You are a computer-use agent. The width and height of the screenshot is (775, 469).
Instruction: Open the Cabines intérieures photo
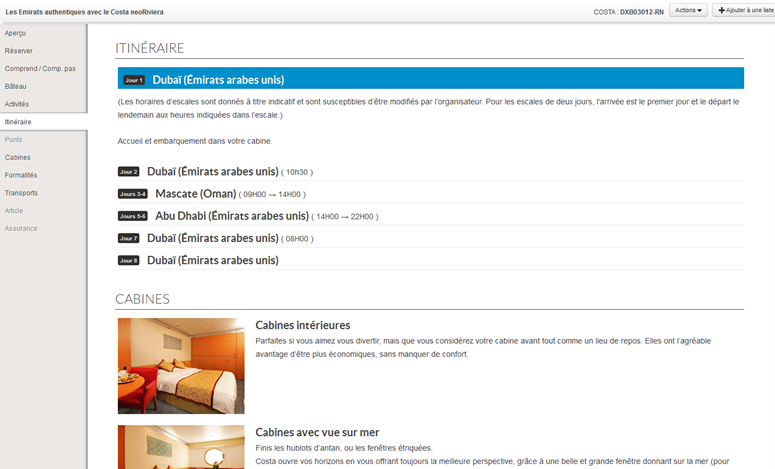tap(181, 366)
